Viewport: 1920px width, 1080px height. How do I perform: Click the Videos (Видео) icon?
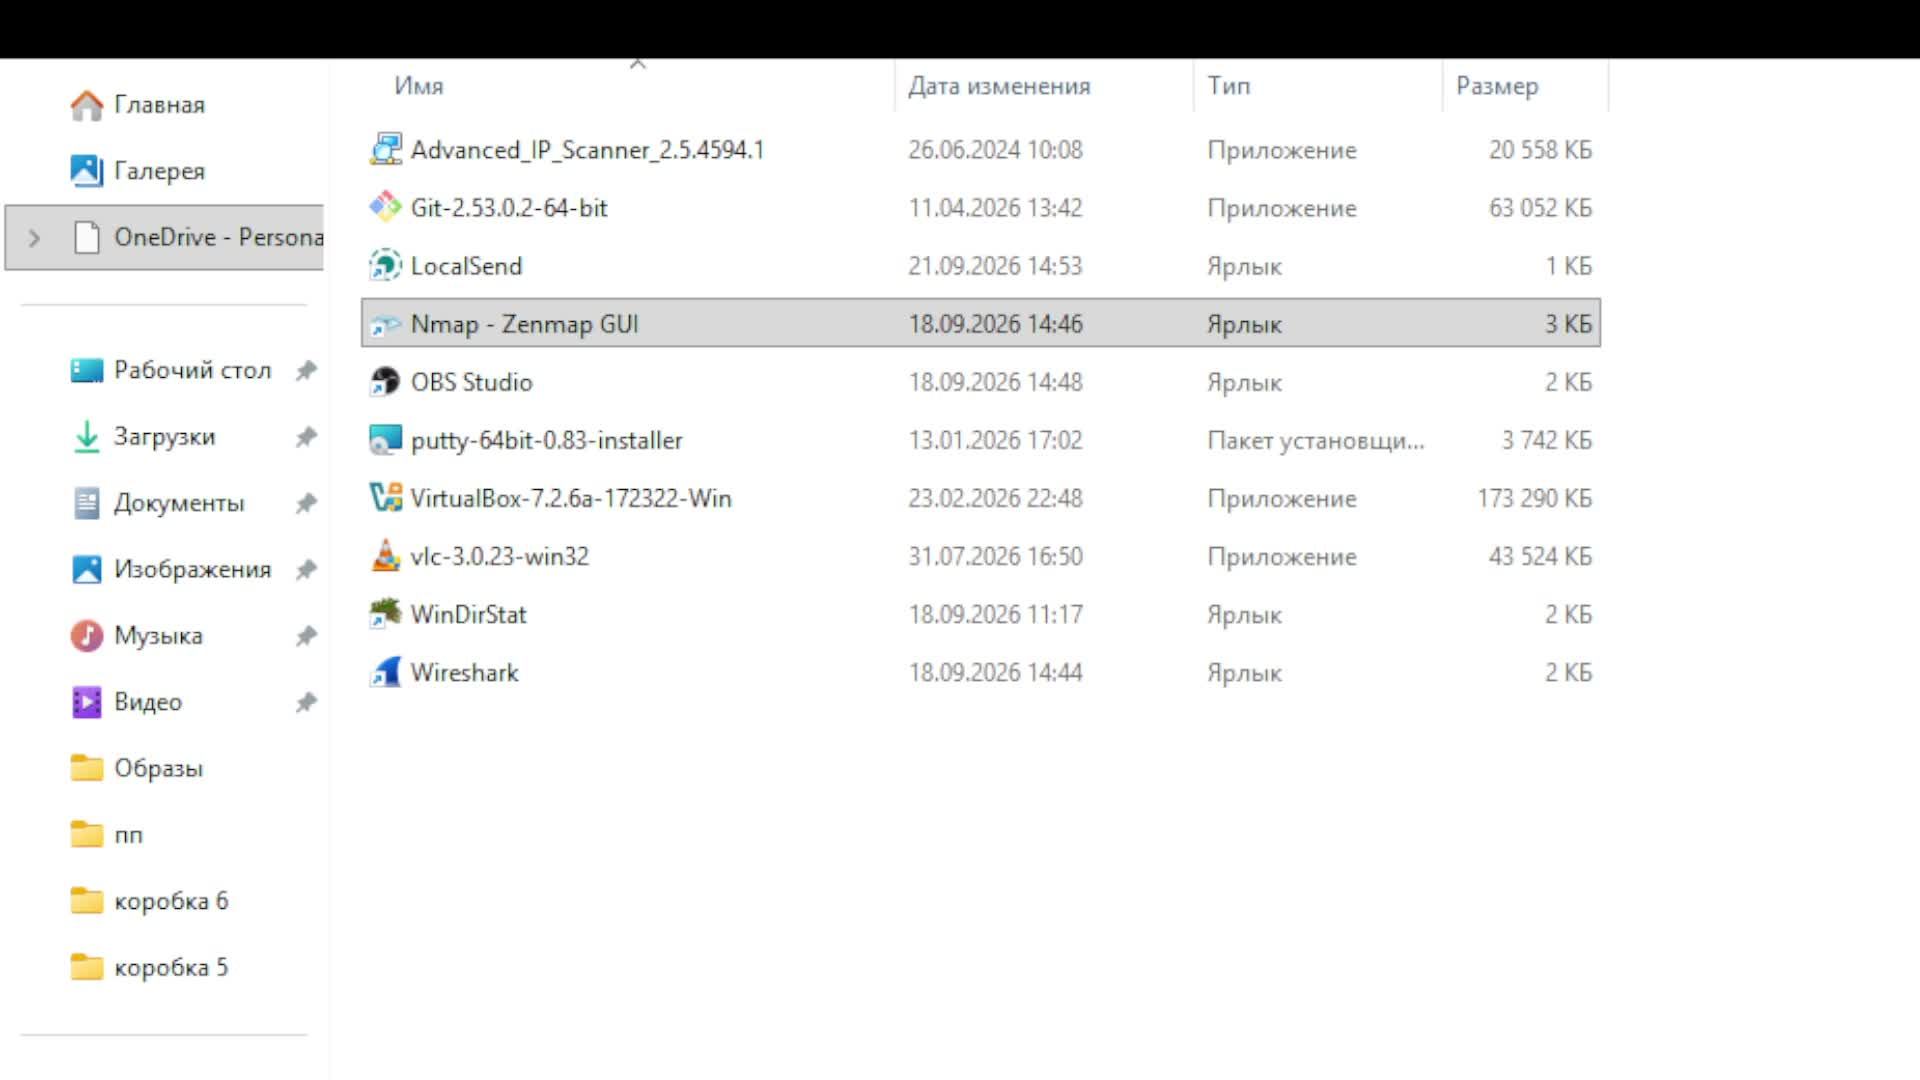87,702
